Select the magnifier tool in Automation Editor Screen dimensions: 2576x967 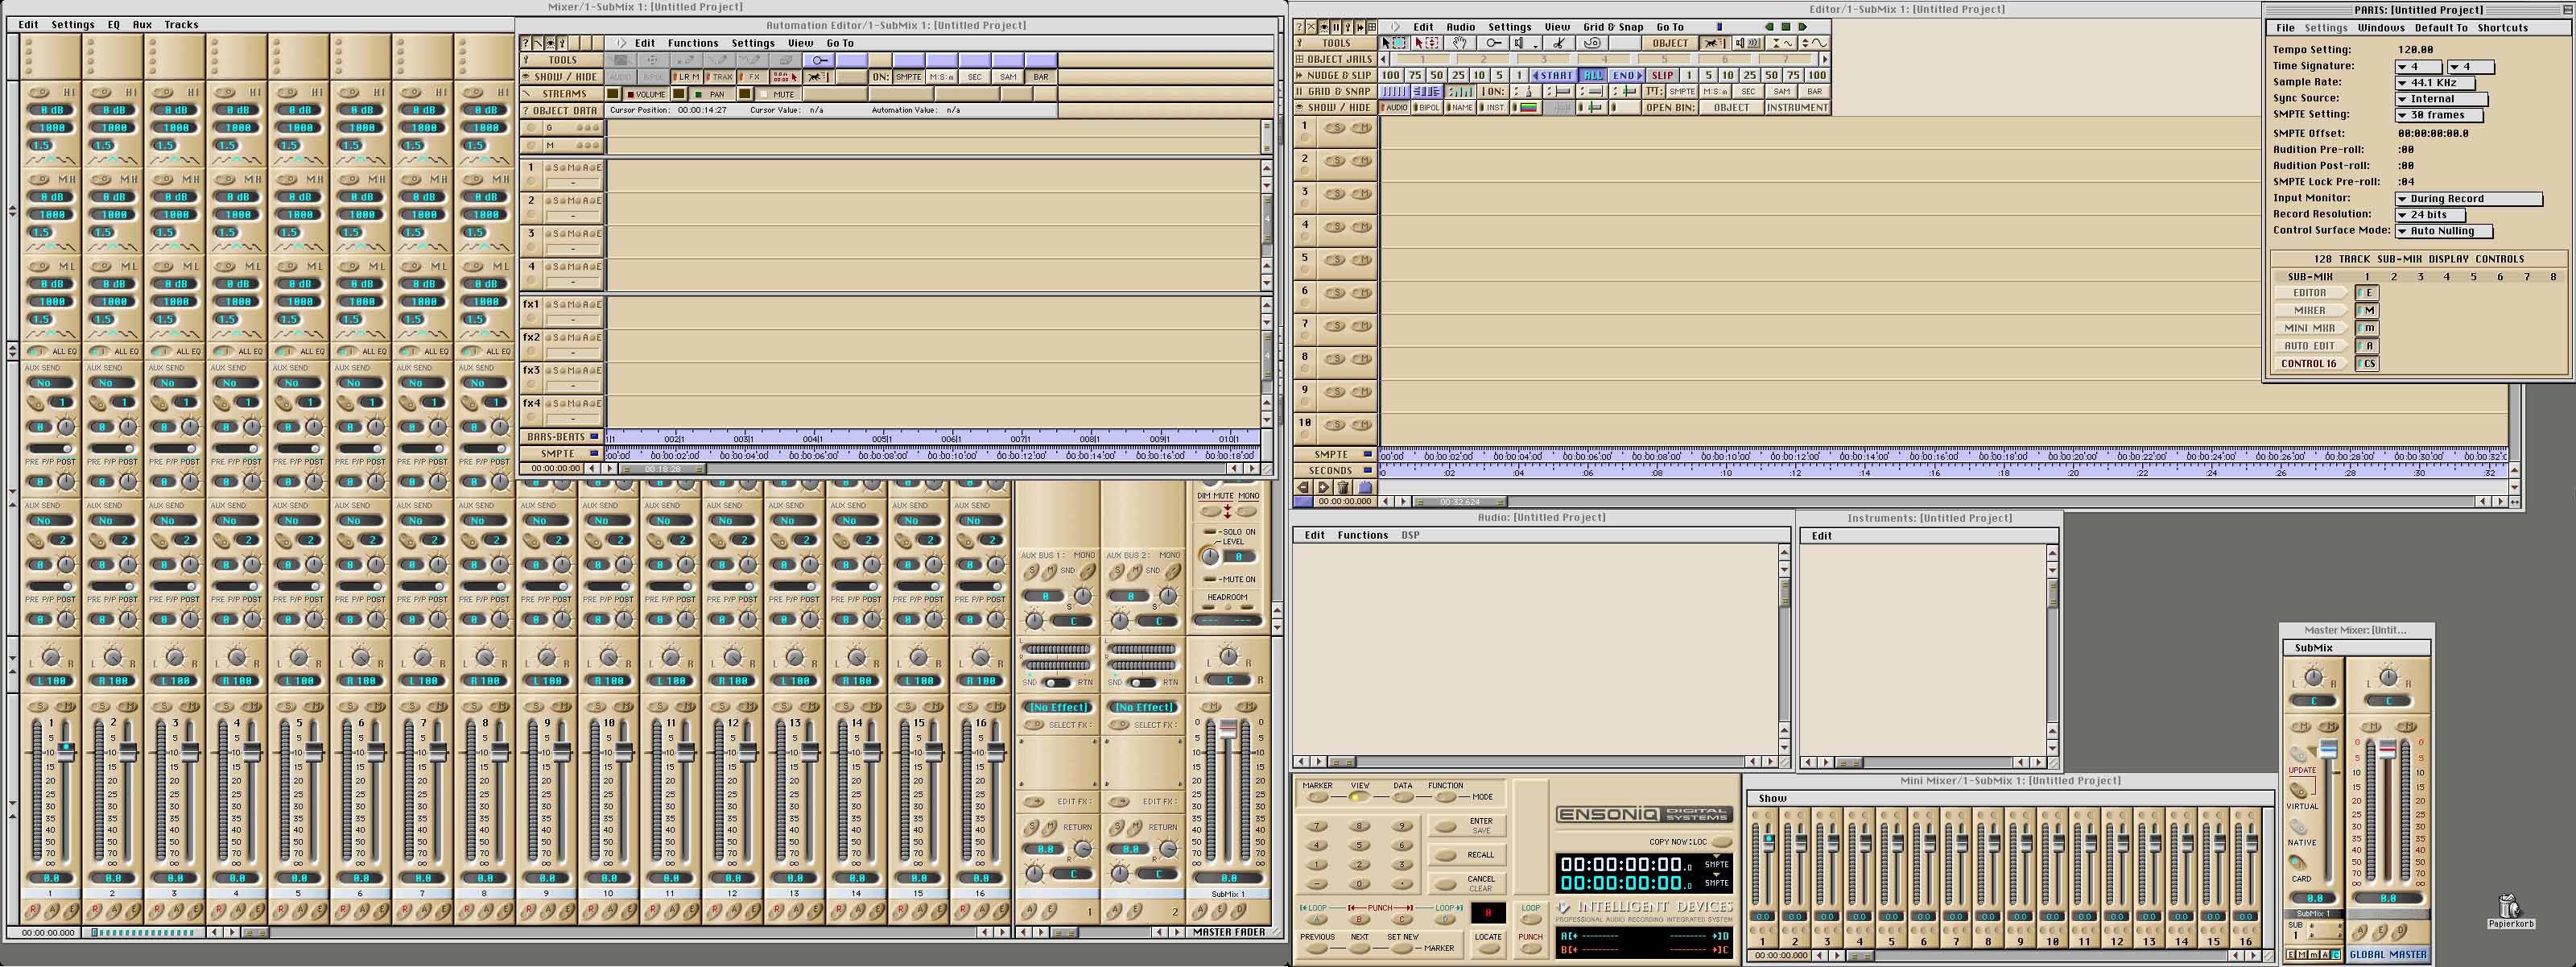click(x=819, y=60)
